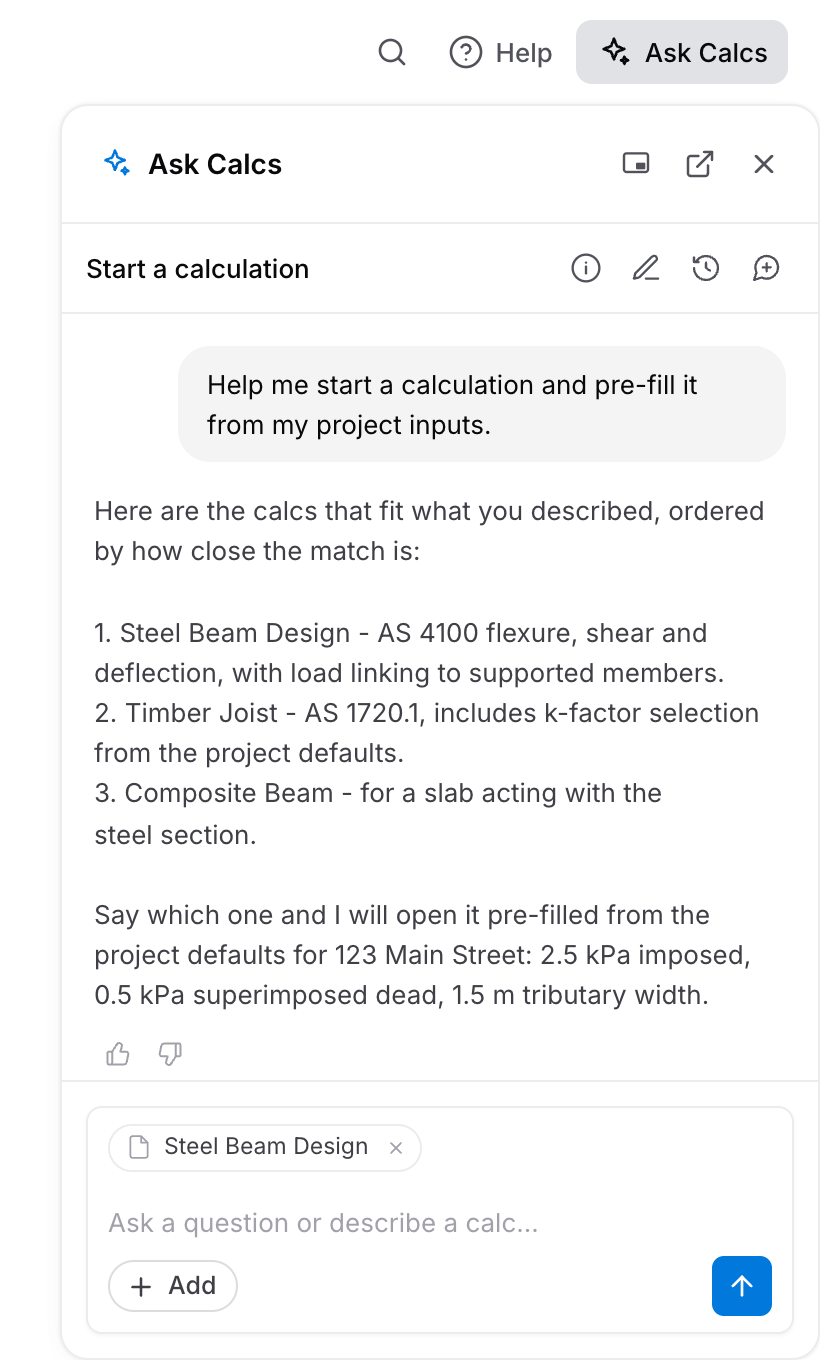Give the response a thumbs up

click(118, 1054)
